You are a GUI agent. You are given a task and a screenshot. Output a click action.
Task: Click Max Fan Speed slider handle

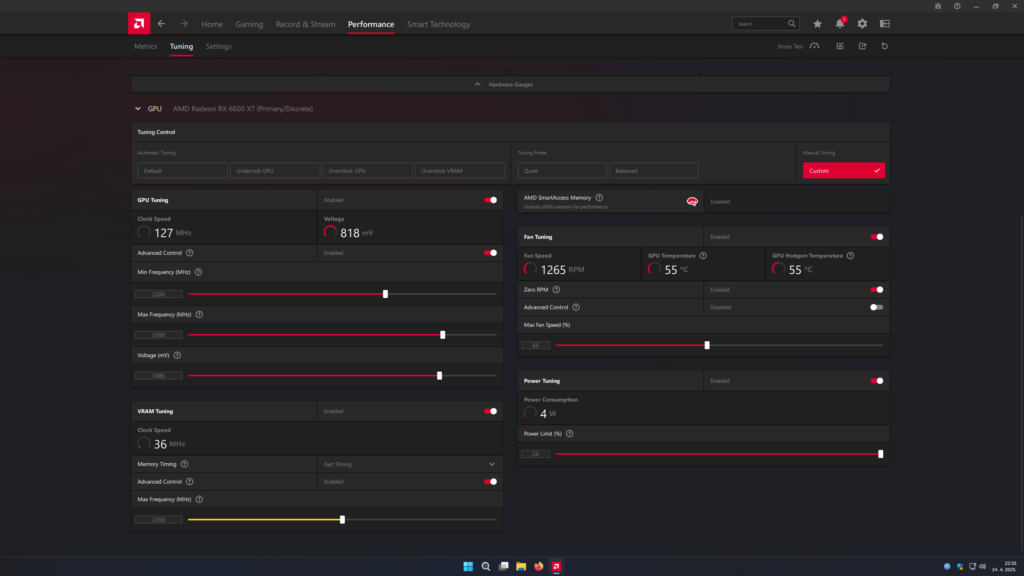click(707, 345)
